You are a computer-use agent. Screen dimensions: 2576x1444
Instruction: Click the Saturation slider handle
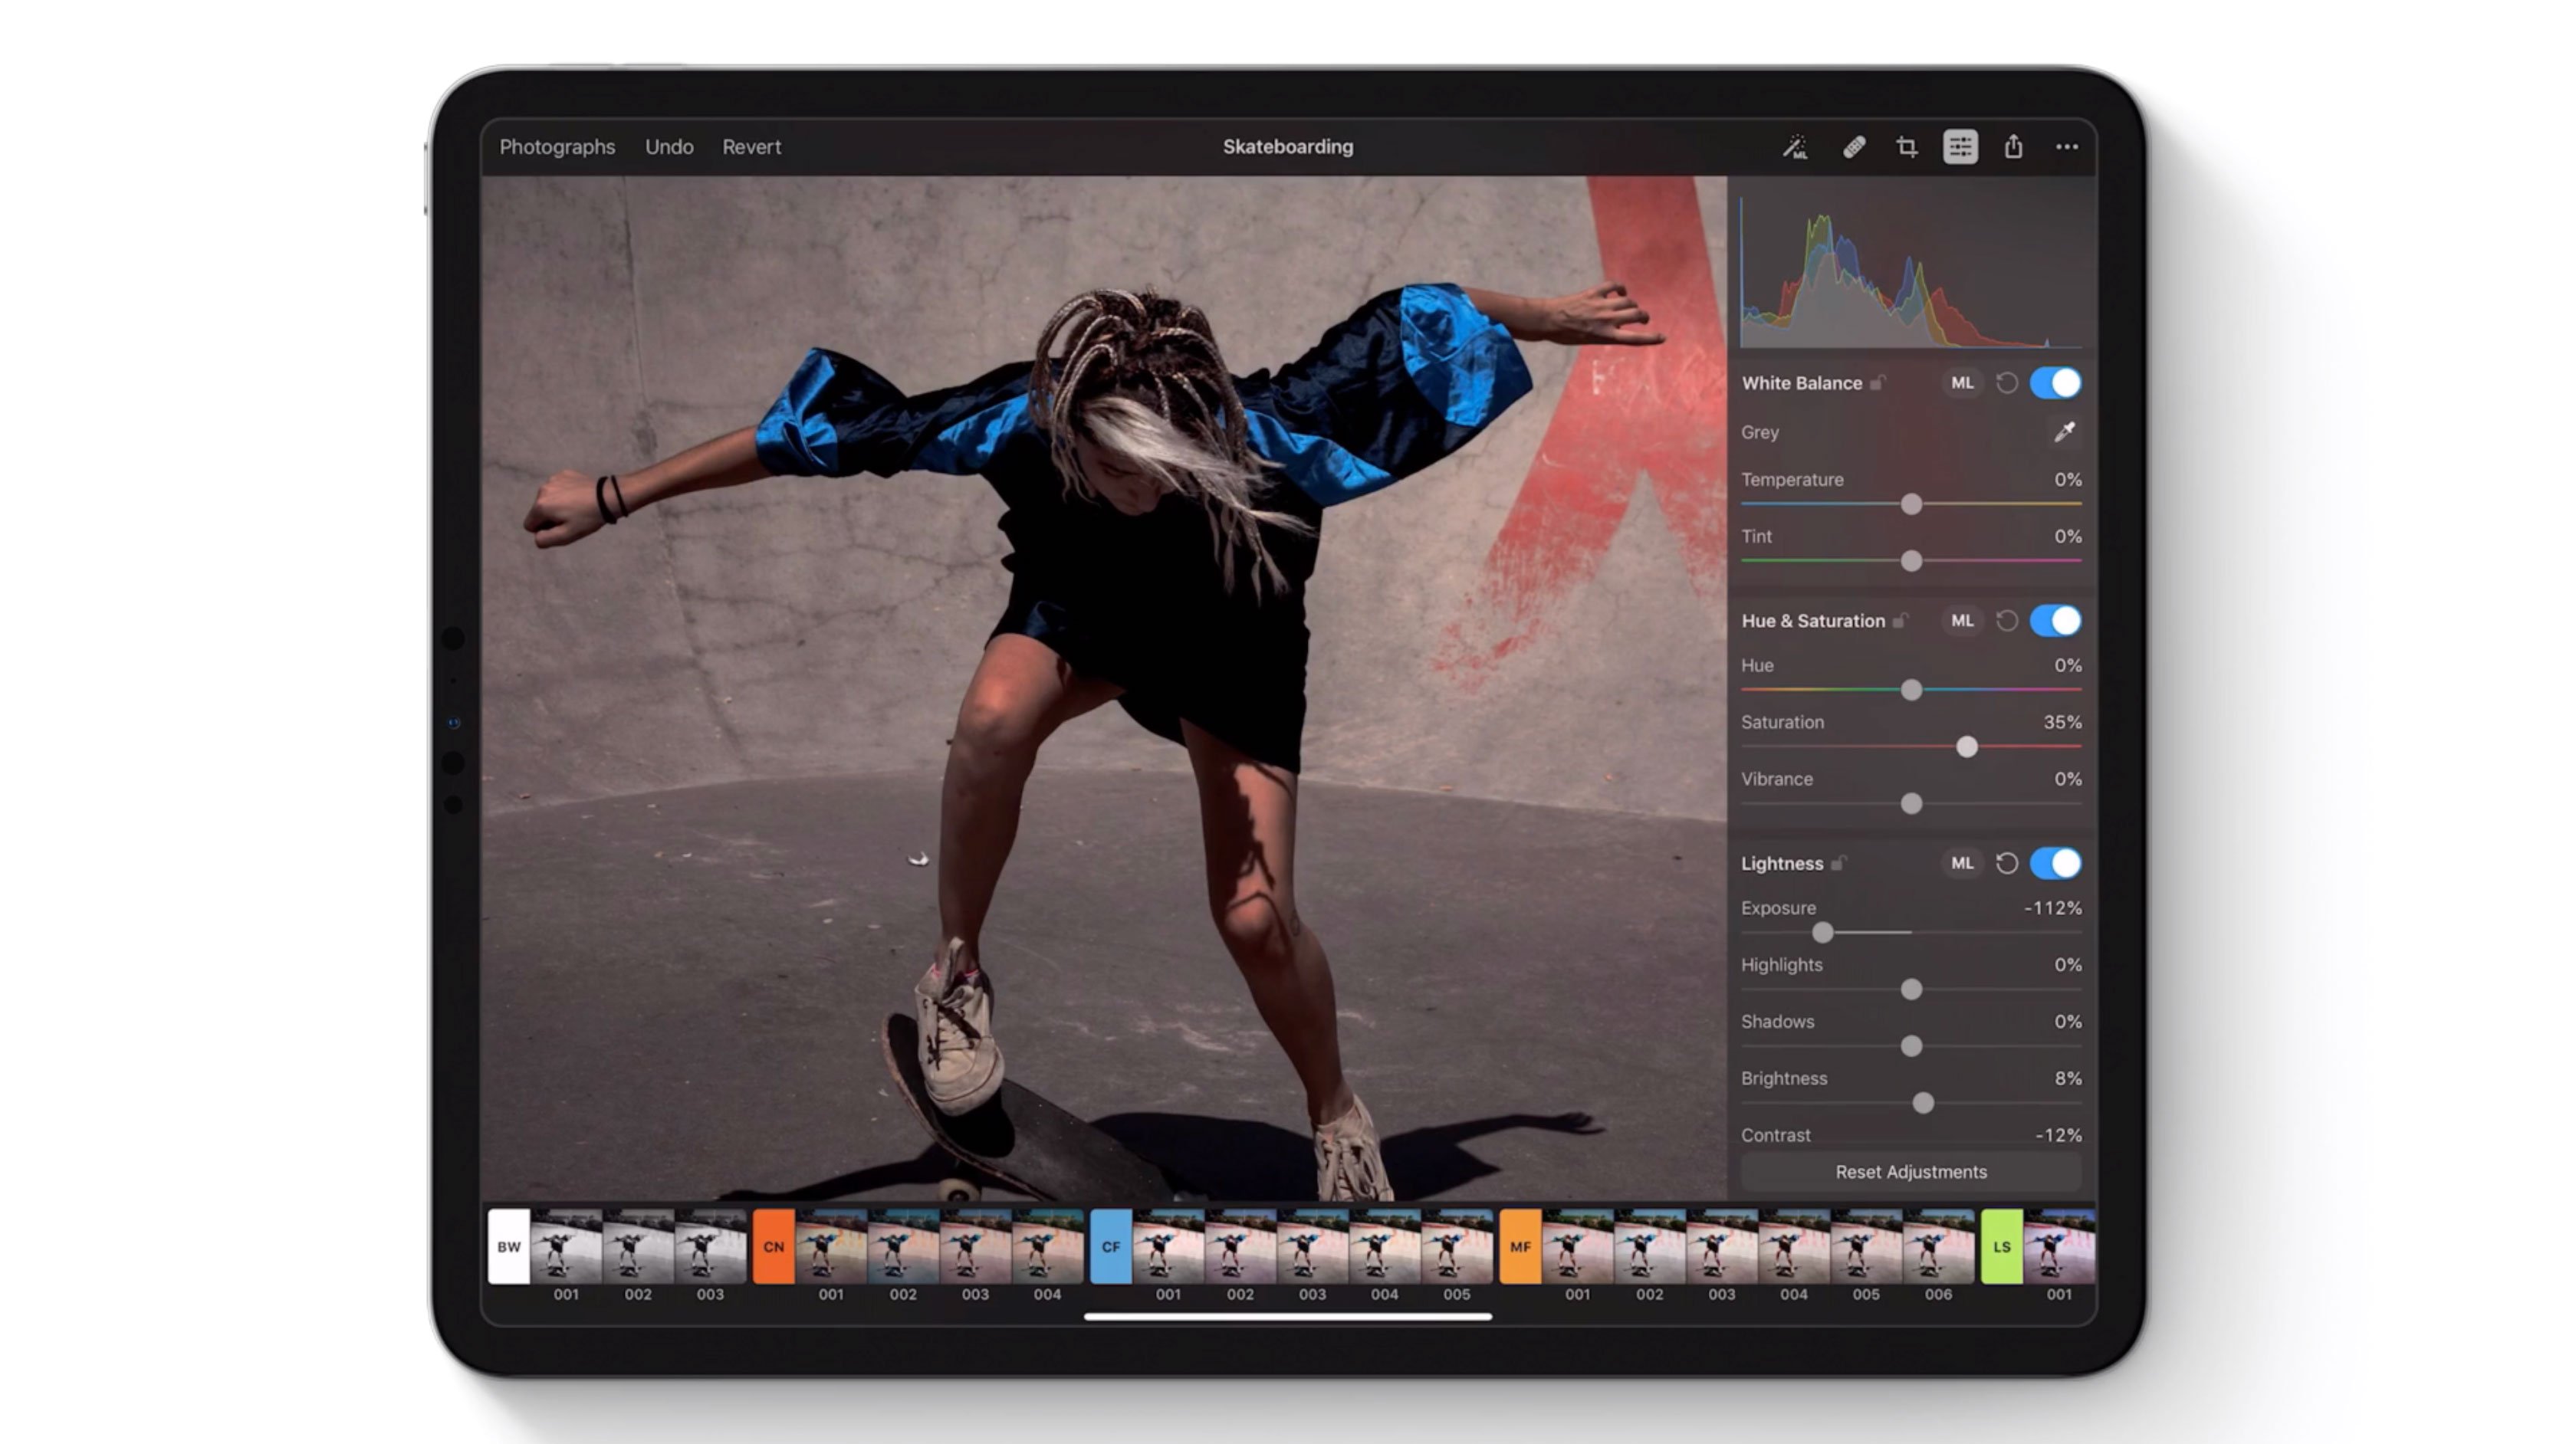click(x=1967, y=747)
